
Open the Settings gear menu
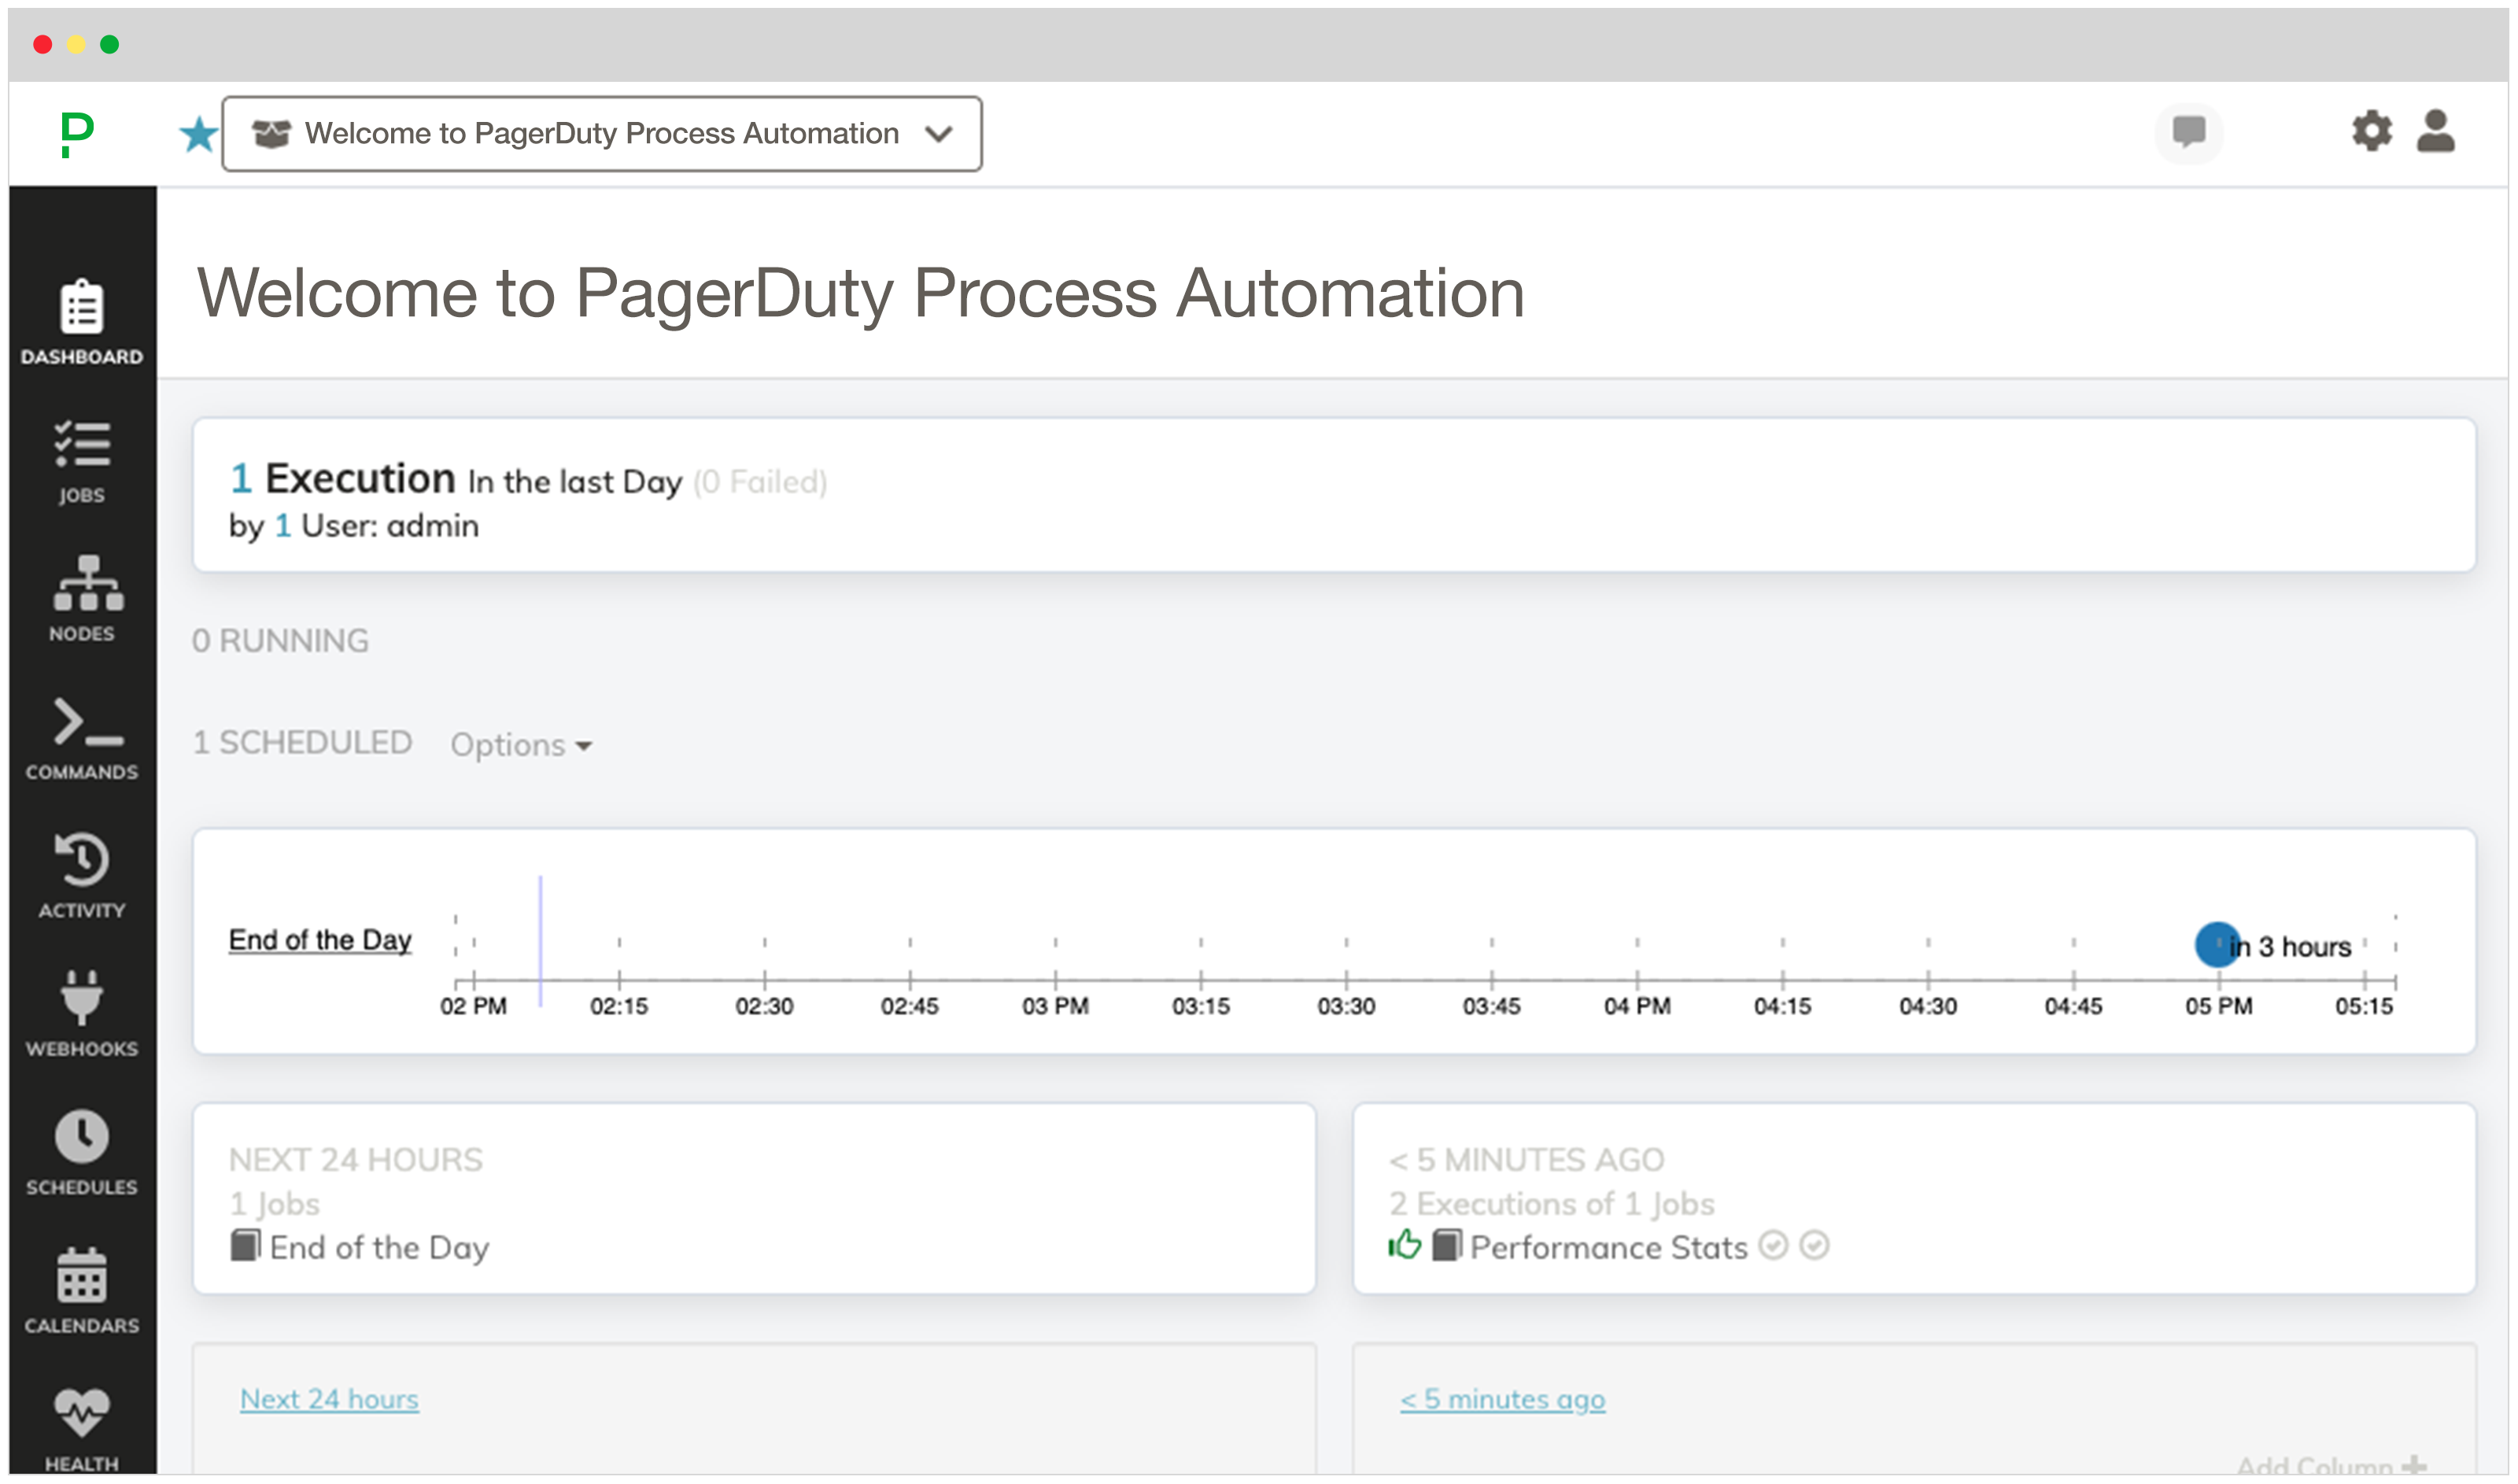(2372, 132)
